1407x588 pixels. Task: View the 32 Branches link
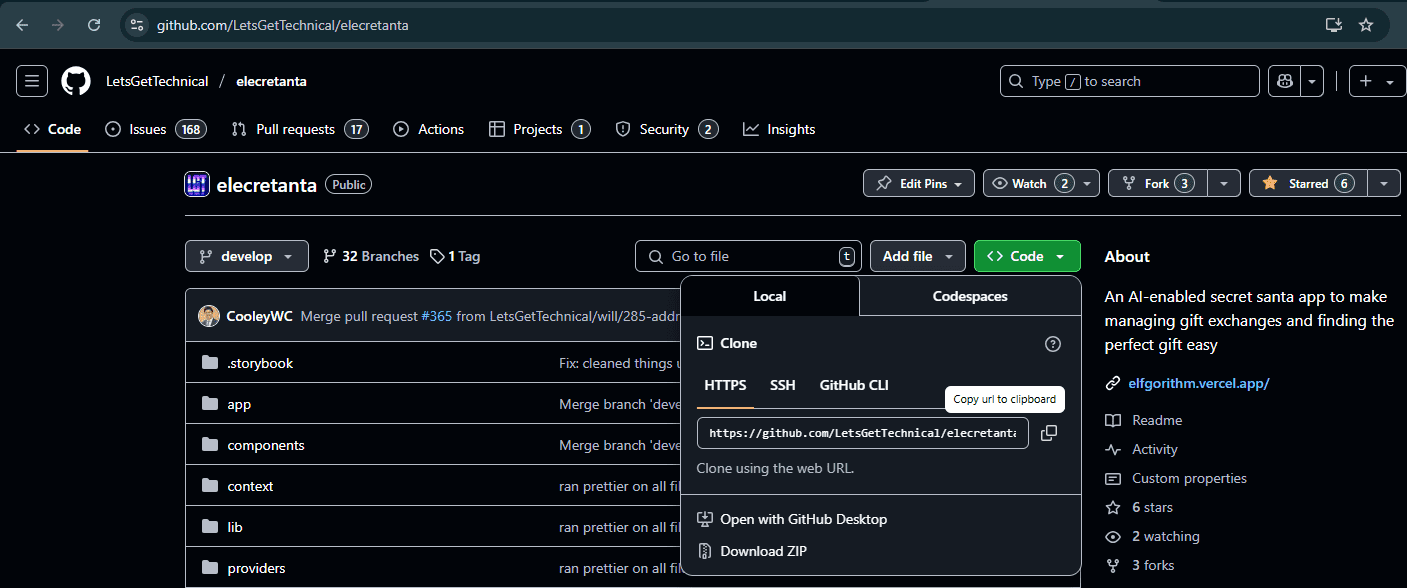click(370, 256)
